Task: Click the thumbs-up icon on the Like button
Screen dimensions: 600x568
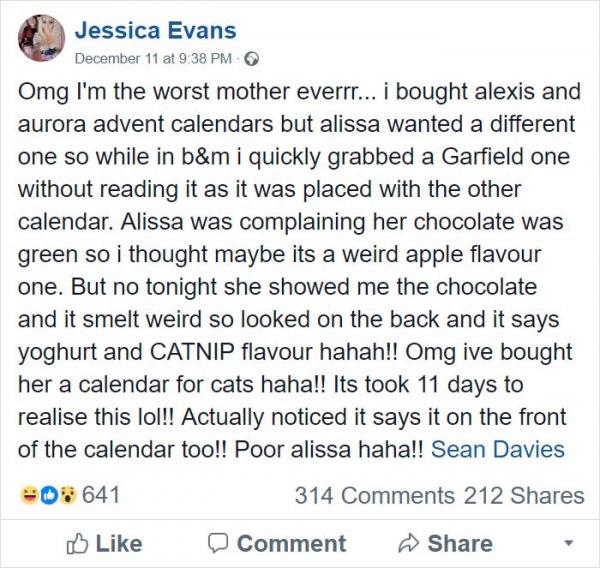Action: [76, 544]
